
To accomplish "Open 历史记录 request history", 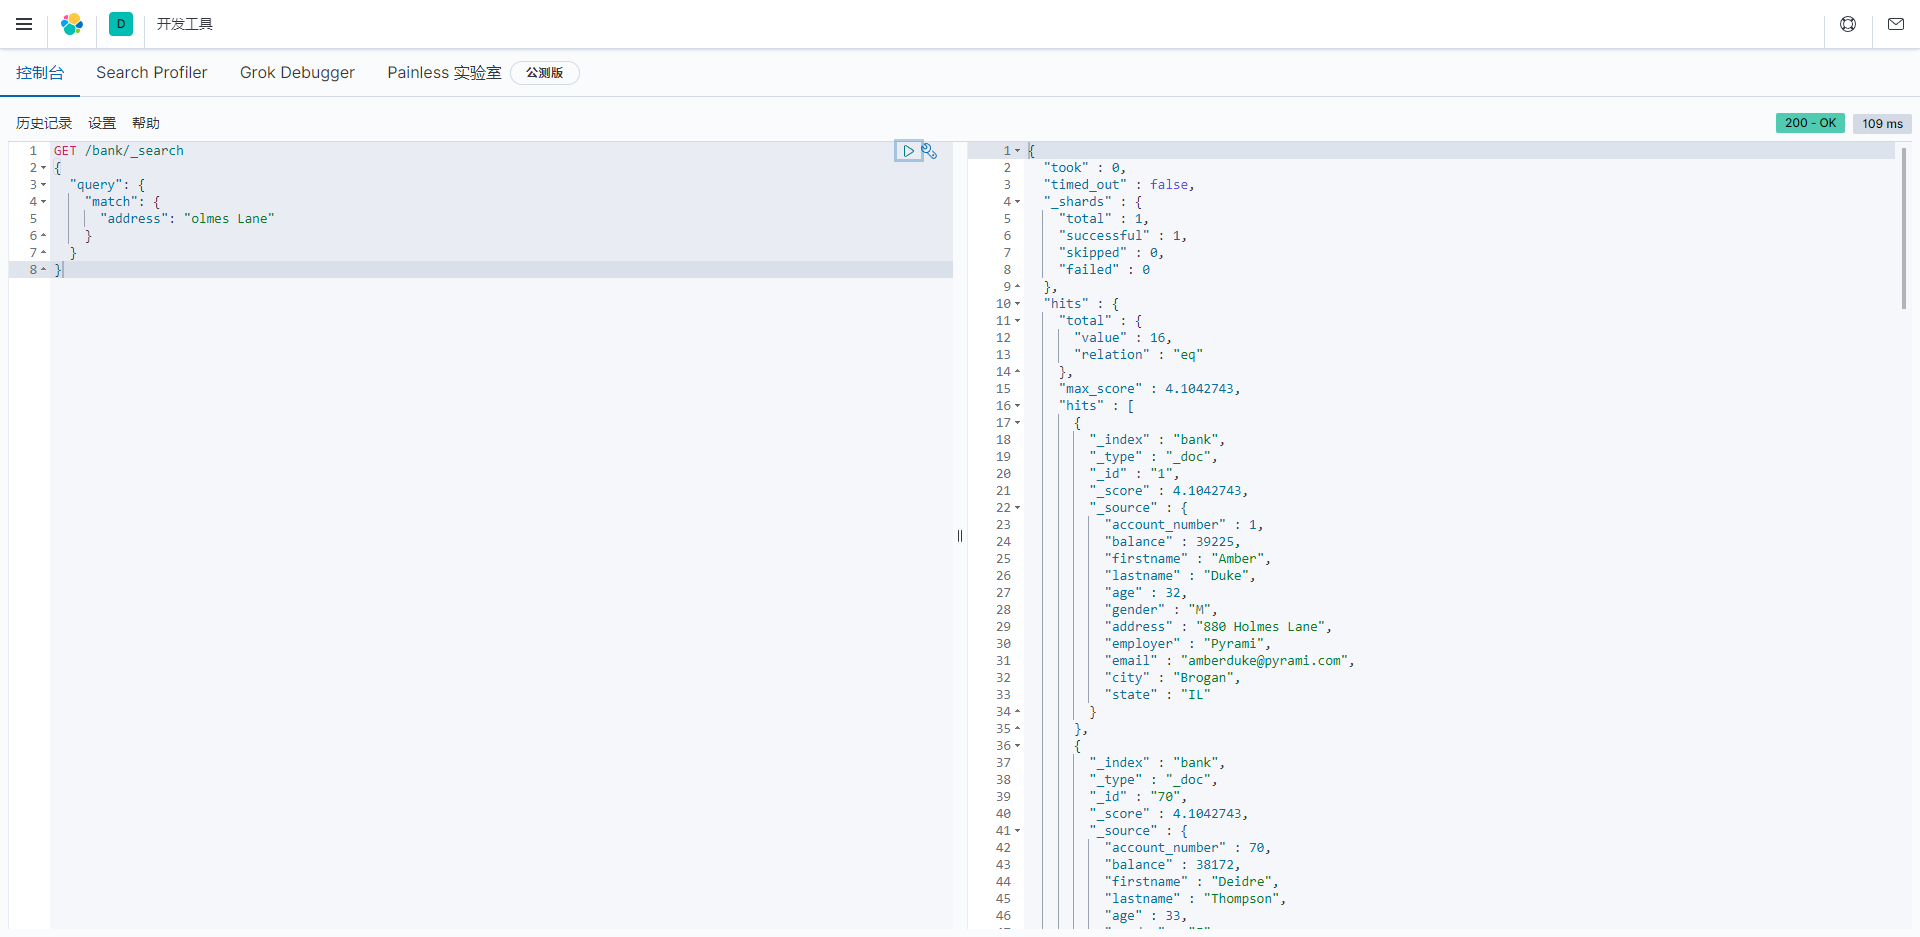I will (44, 123).
